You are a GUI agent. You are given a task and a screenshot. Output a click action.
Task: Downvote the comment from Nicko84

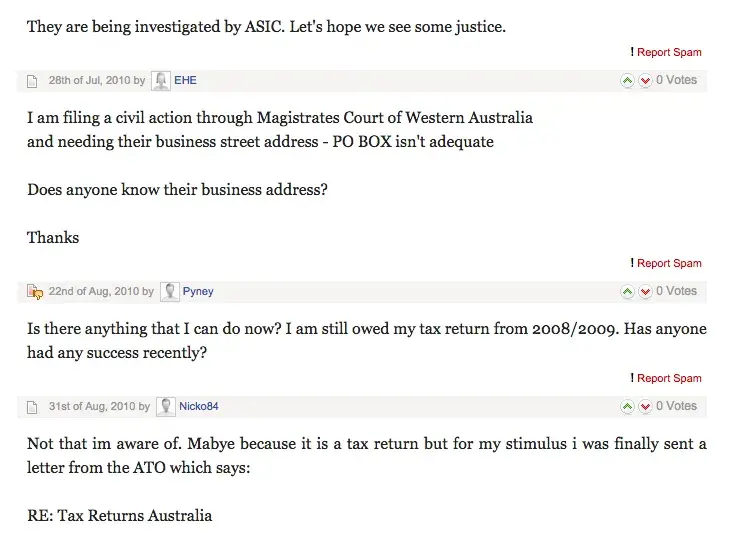point(645,407)
